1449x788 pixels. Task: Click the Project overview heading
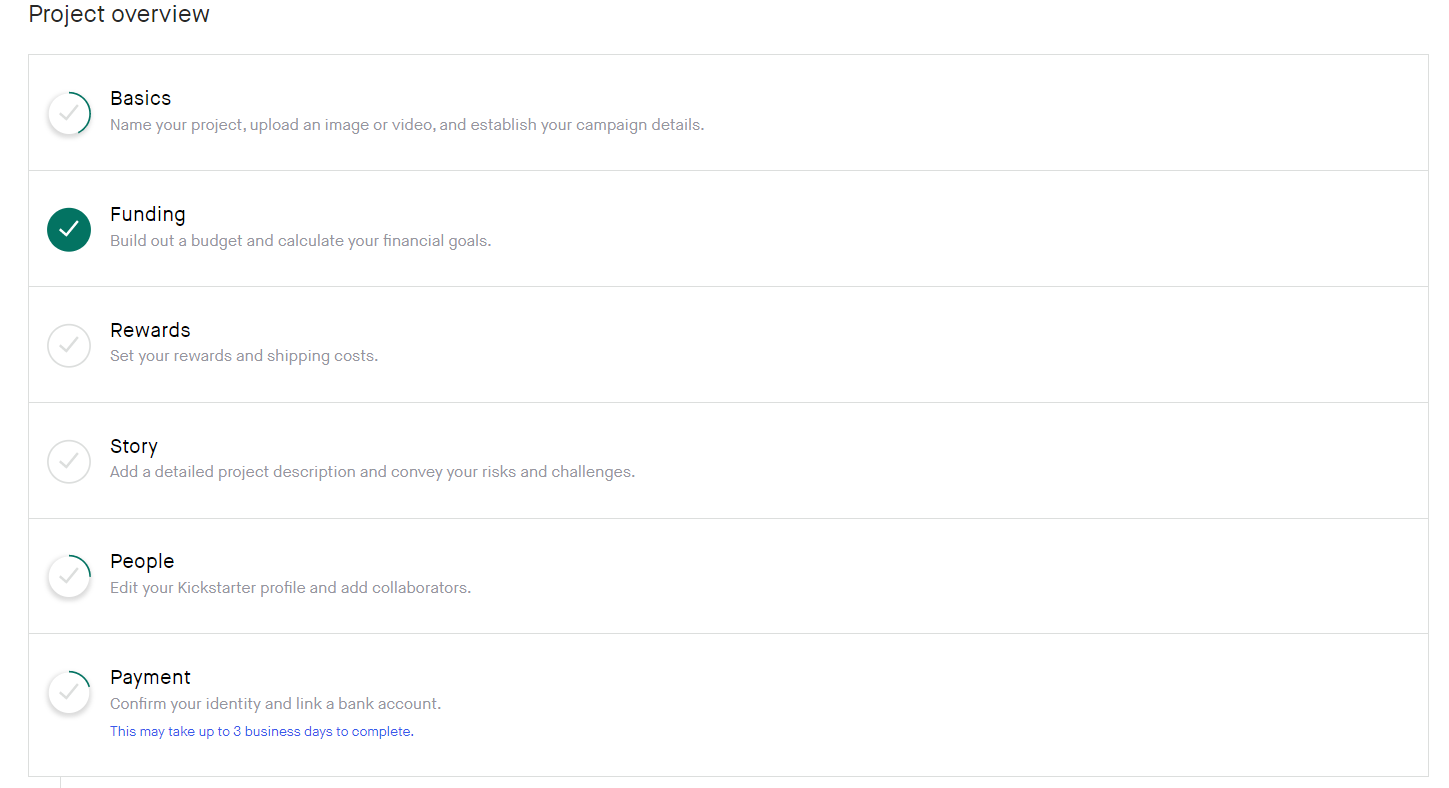pyautogui.click(x=119, y=15)
